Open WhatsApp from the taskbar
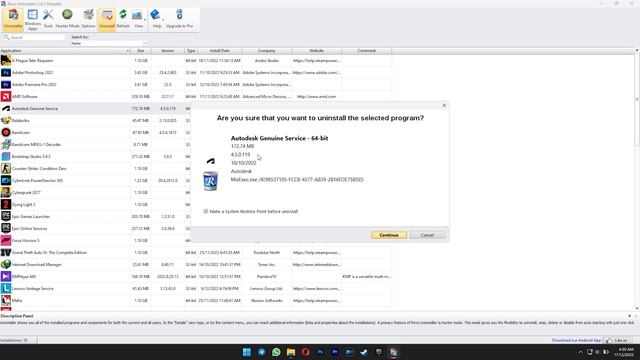This screenshot has height=360, width=640. point(276,352)
